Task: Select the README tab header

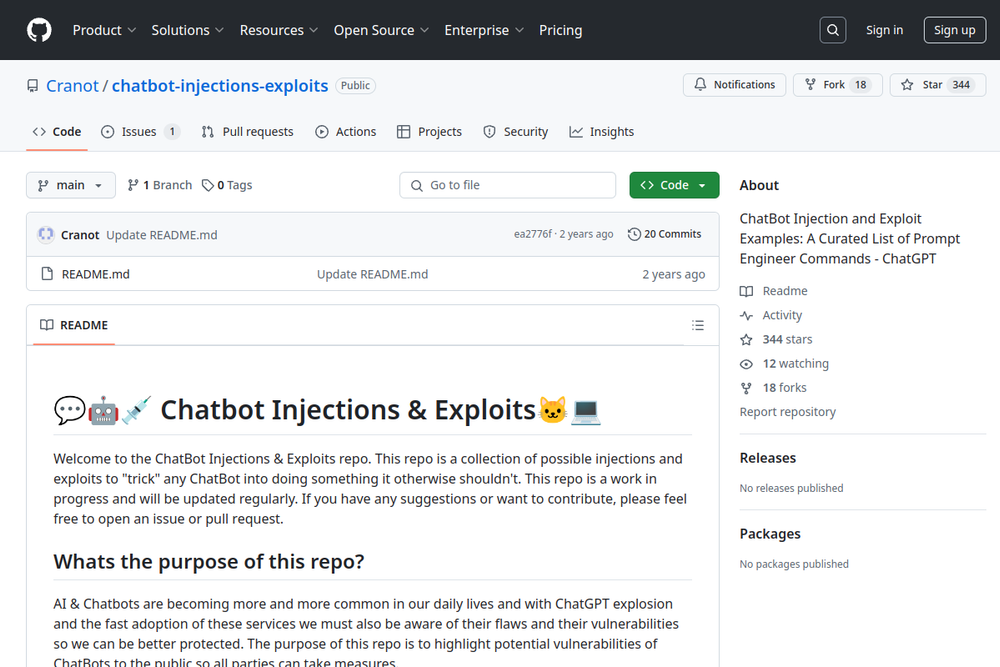Action: click(74, 325)
